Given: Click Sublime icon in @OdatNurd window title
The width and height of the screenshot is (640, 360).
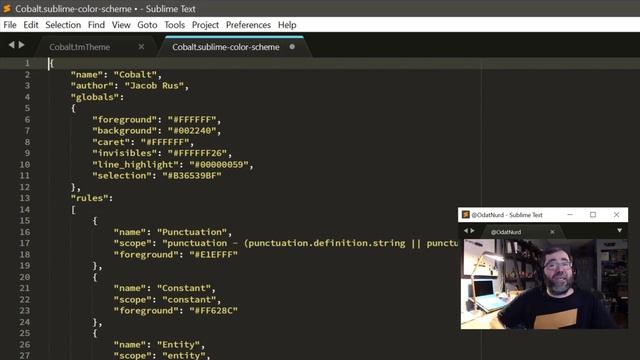Looking at the screenshot, I should point(465,214).
